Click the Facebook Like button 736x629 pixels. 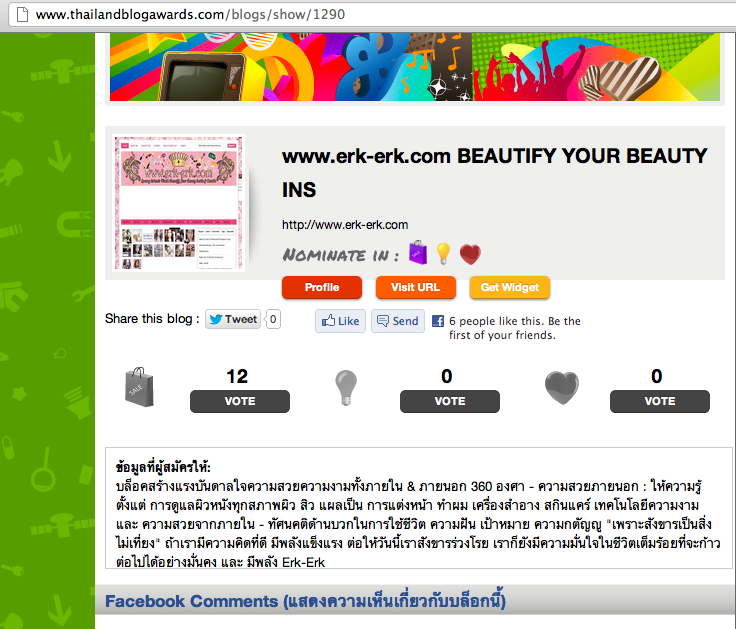pos(340,321)
